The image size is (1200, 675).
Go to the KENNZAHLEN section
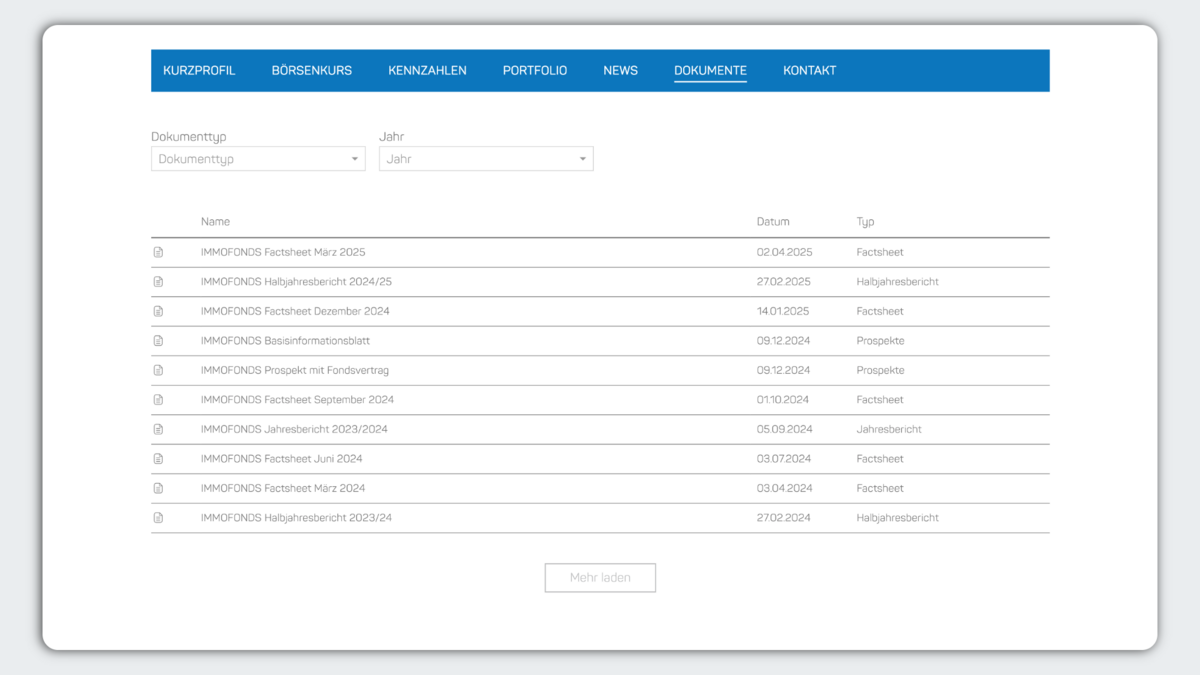(x=427, y=71)
